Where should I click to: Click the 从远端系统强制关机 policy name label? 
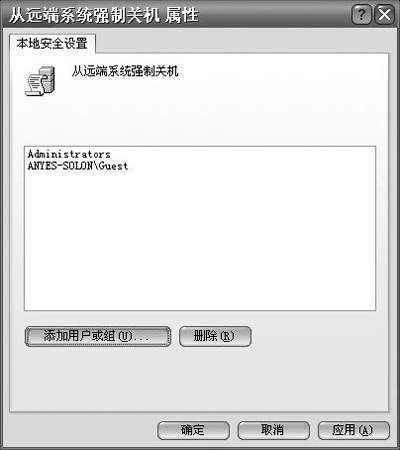(125, 71)
